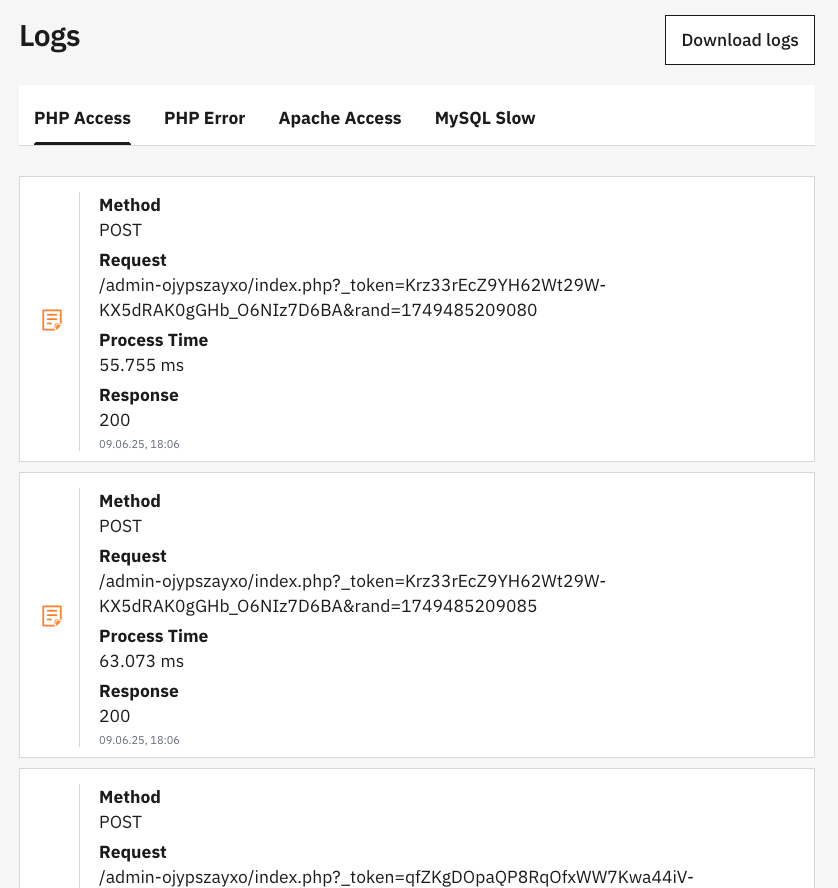Screen dimensions: 838x888
Task: Open the PHP Error tab
Action: pos(204,118)
